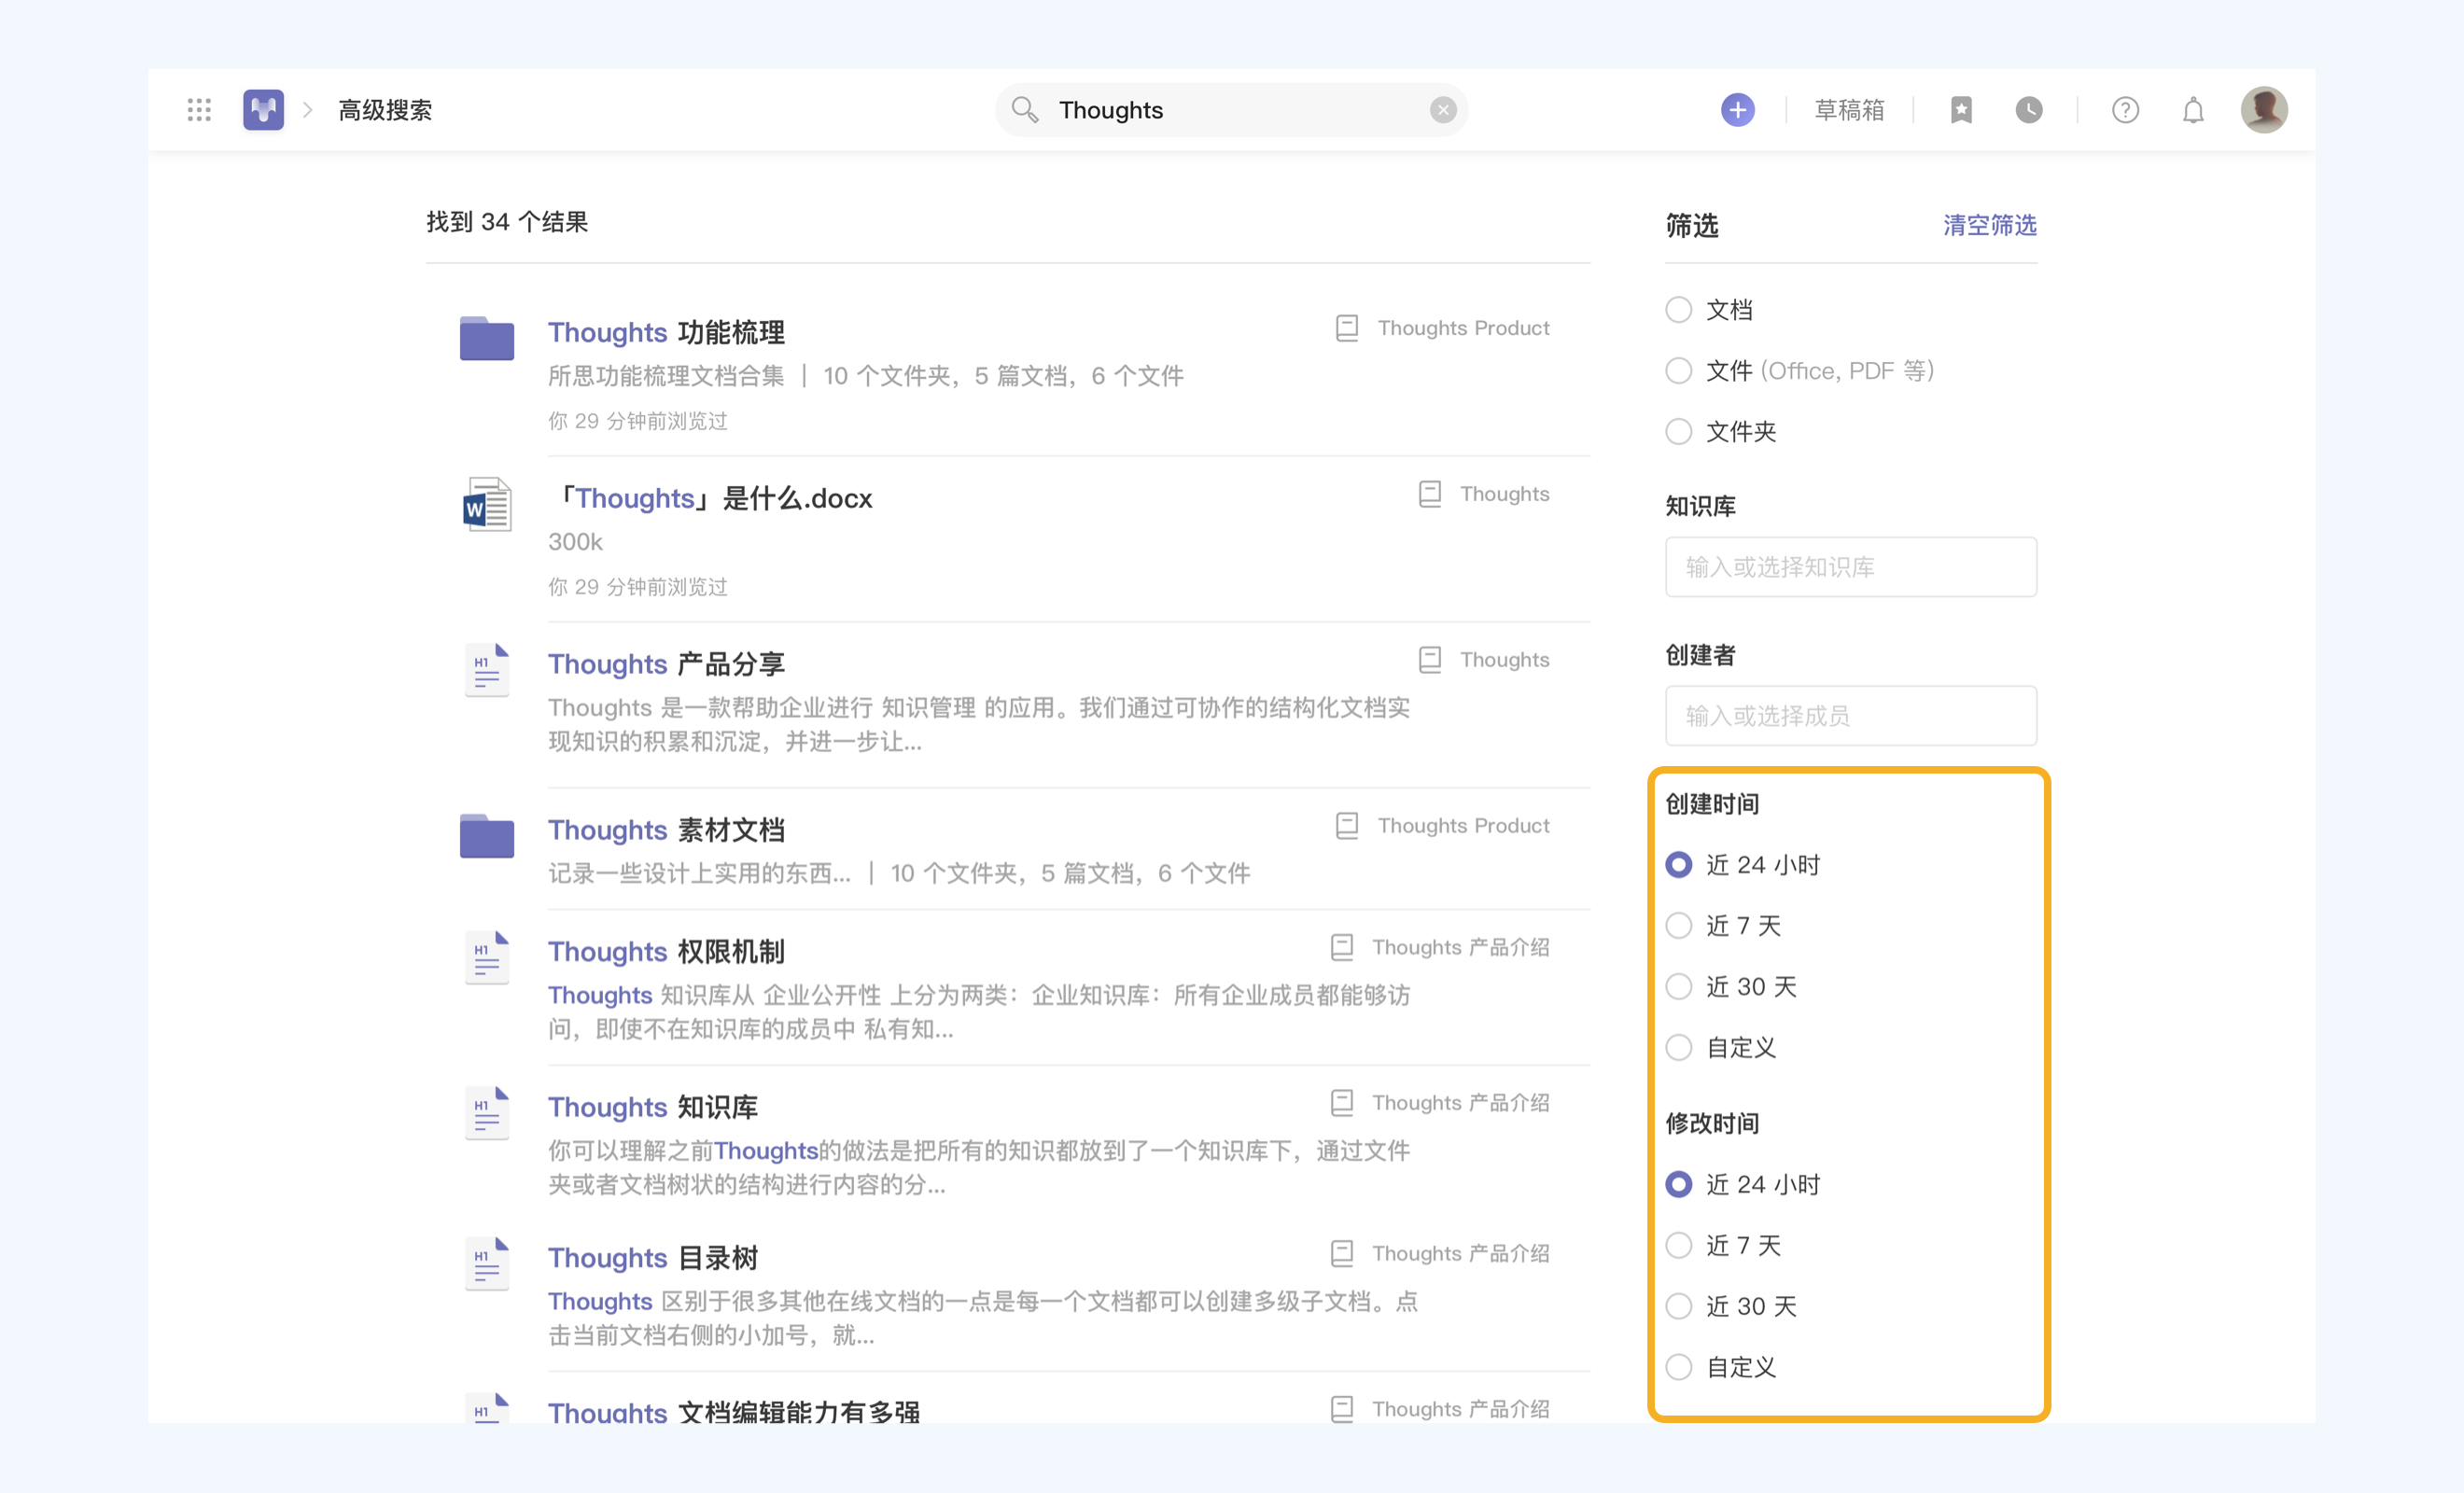Open Thoughts 权限机制 result
Image resolution: width=2464 pixels, height=1493 pixels.
(x=666, y=952)
